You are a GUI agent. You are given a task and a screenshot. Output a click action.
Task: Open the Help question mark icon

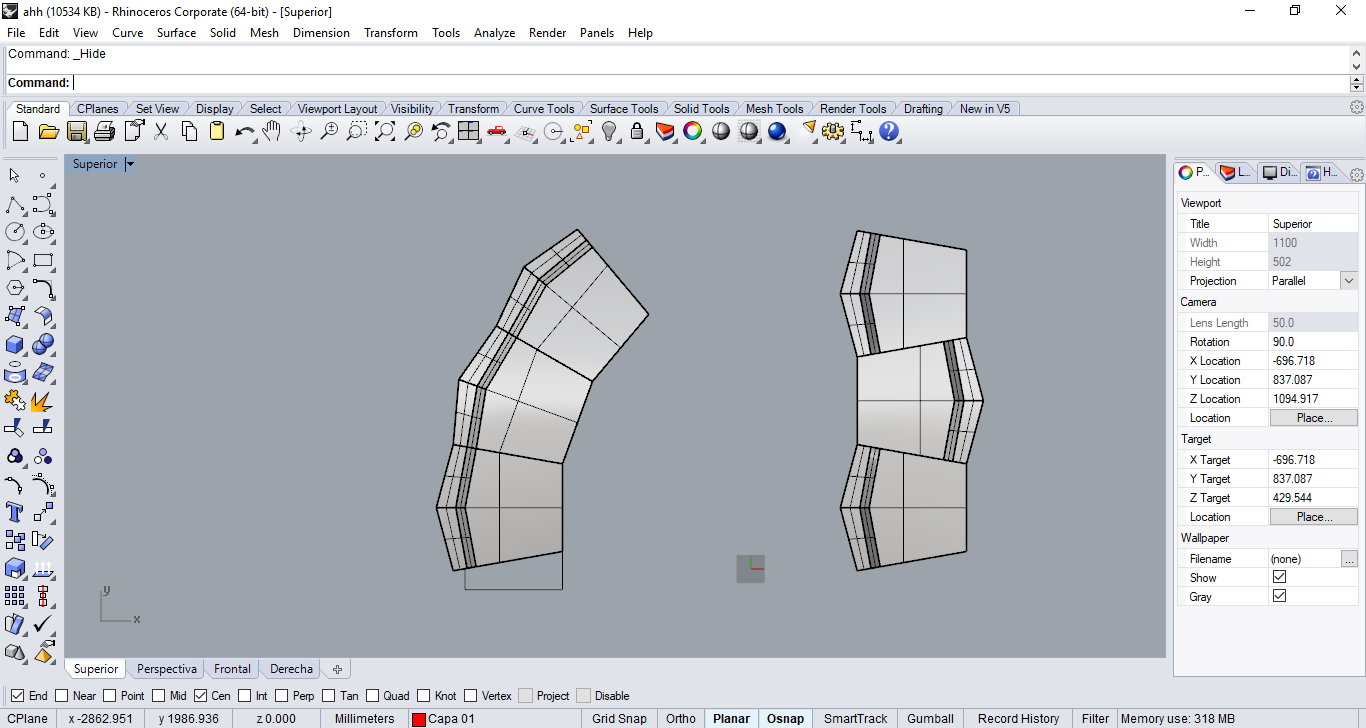coord(889,131)
